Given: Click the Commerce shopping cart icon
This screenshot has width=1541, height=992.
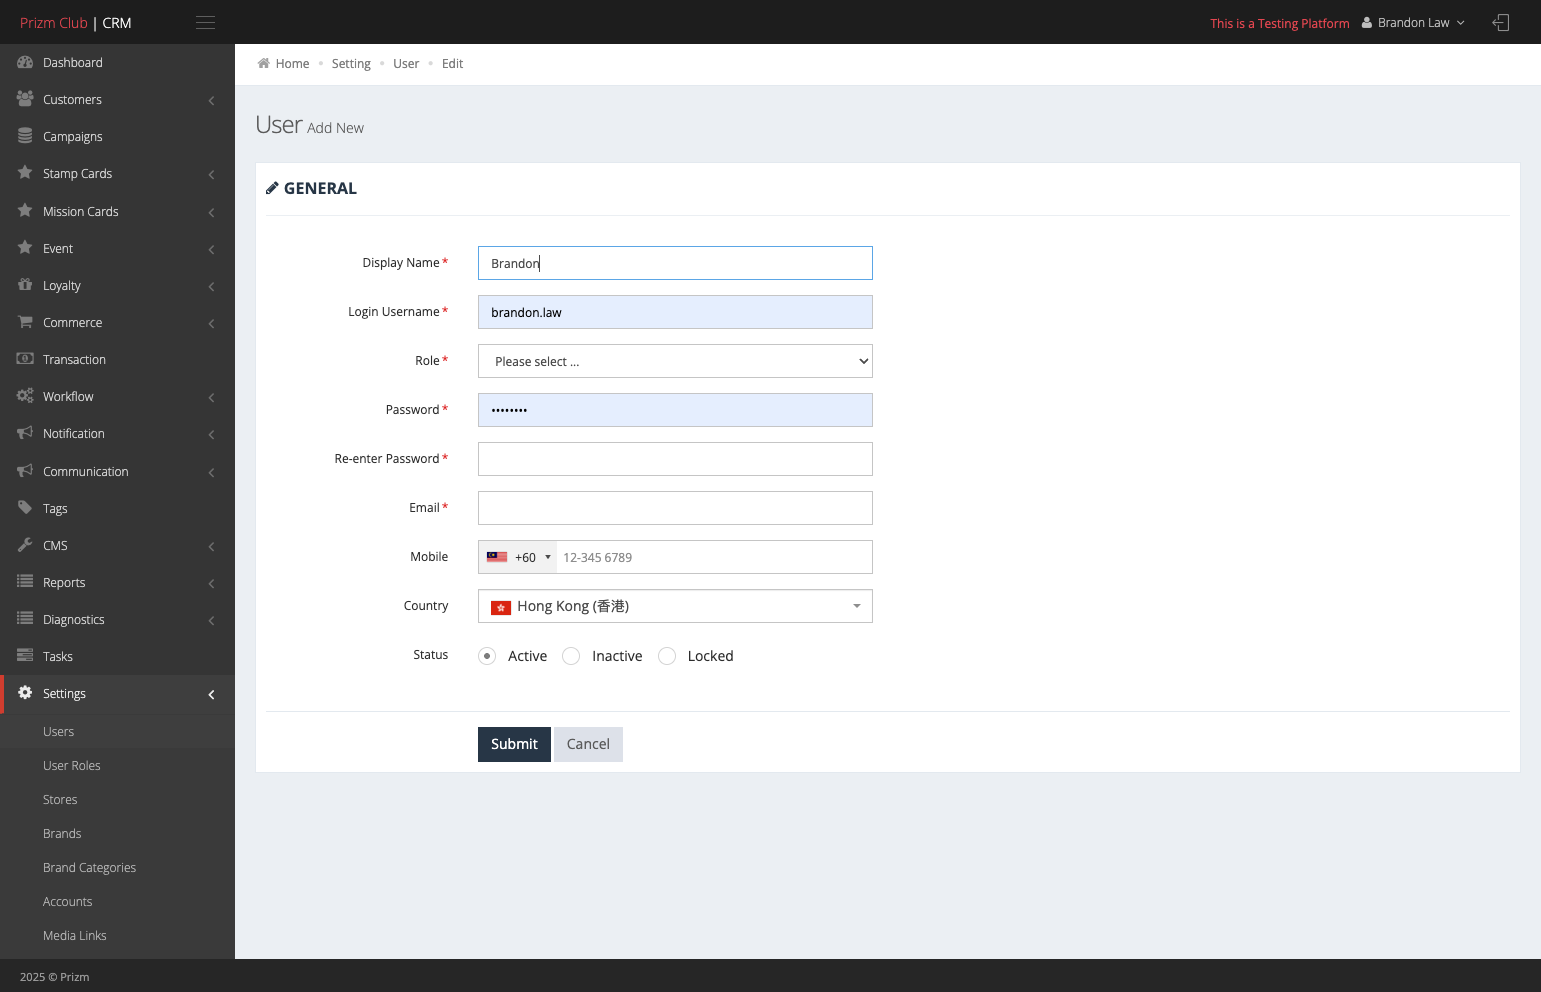Looking at the screenshot, I should tap(25, 322).
